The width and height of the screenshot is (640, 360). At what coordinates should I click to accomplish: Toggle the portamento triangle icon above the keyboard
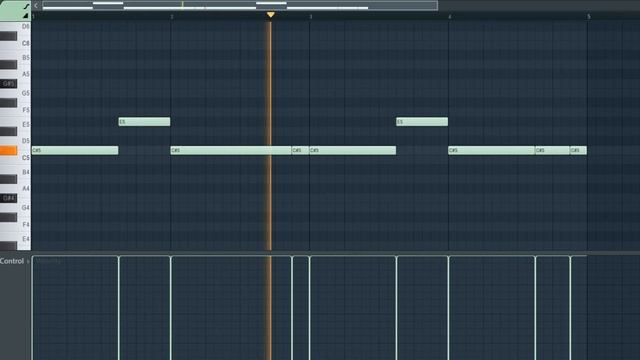(26, 16)
